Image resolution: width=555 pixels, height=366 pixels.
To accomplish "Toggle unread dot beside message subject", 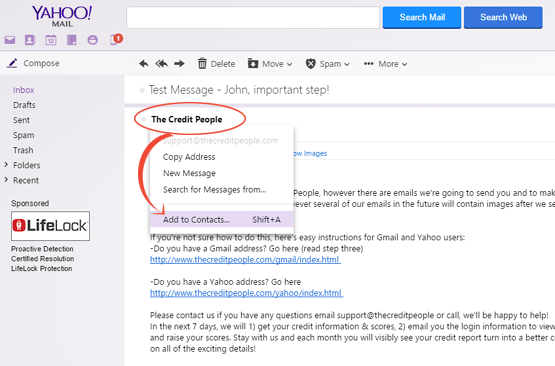I will point(142,91).
